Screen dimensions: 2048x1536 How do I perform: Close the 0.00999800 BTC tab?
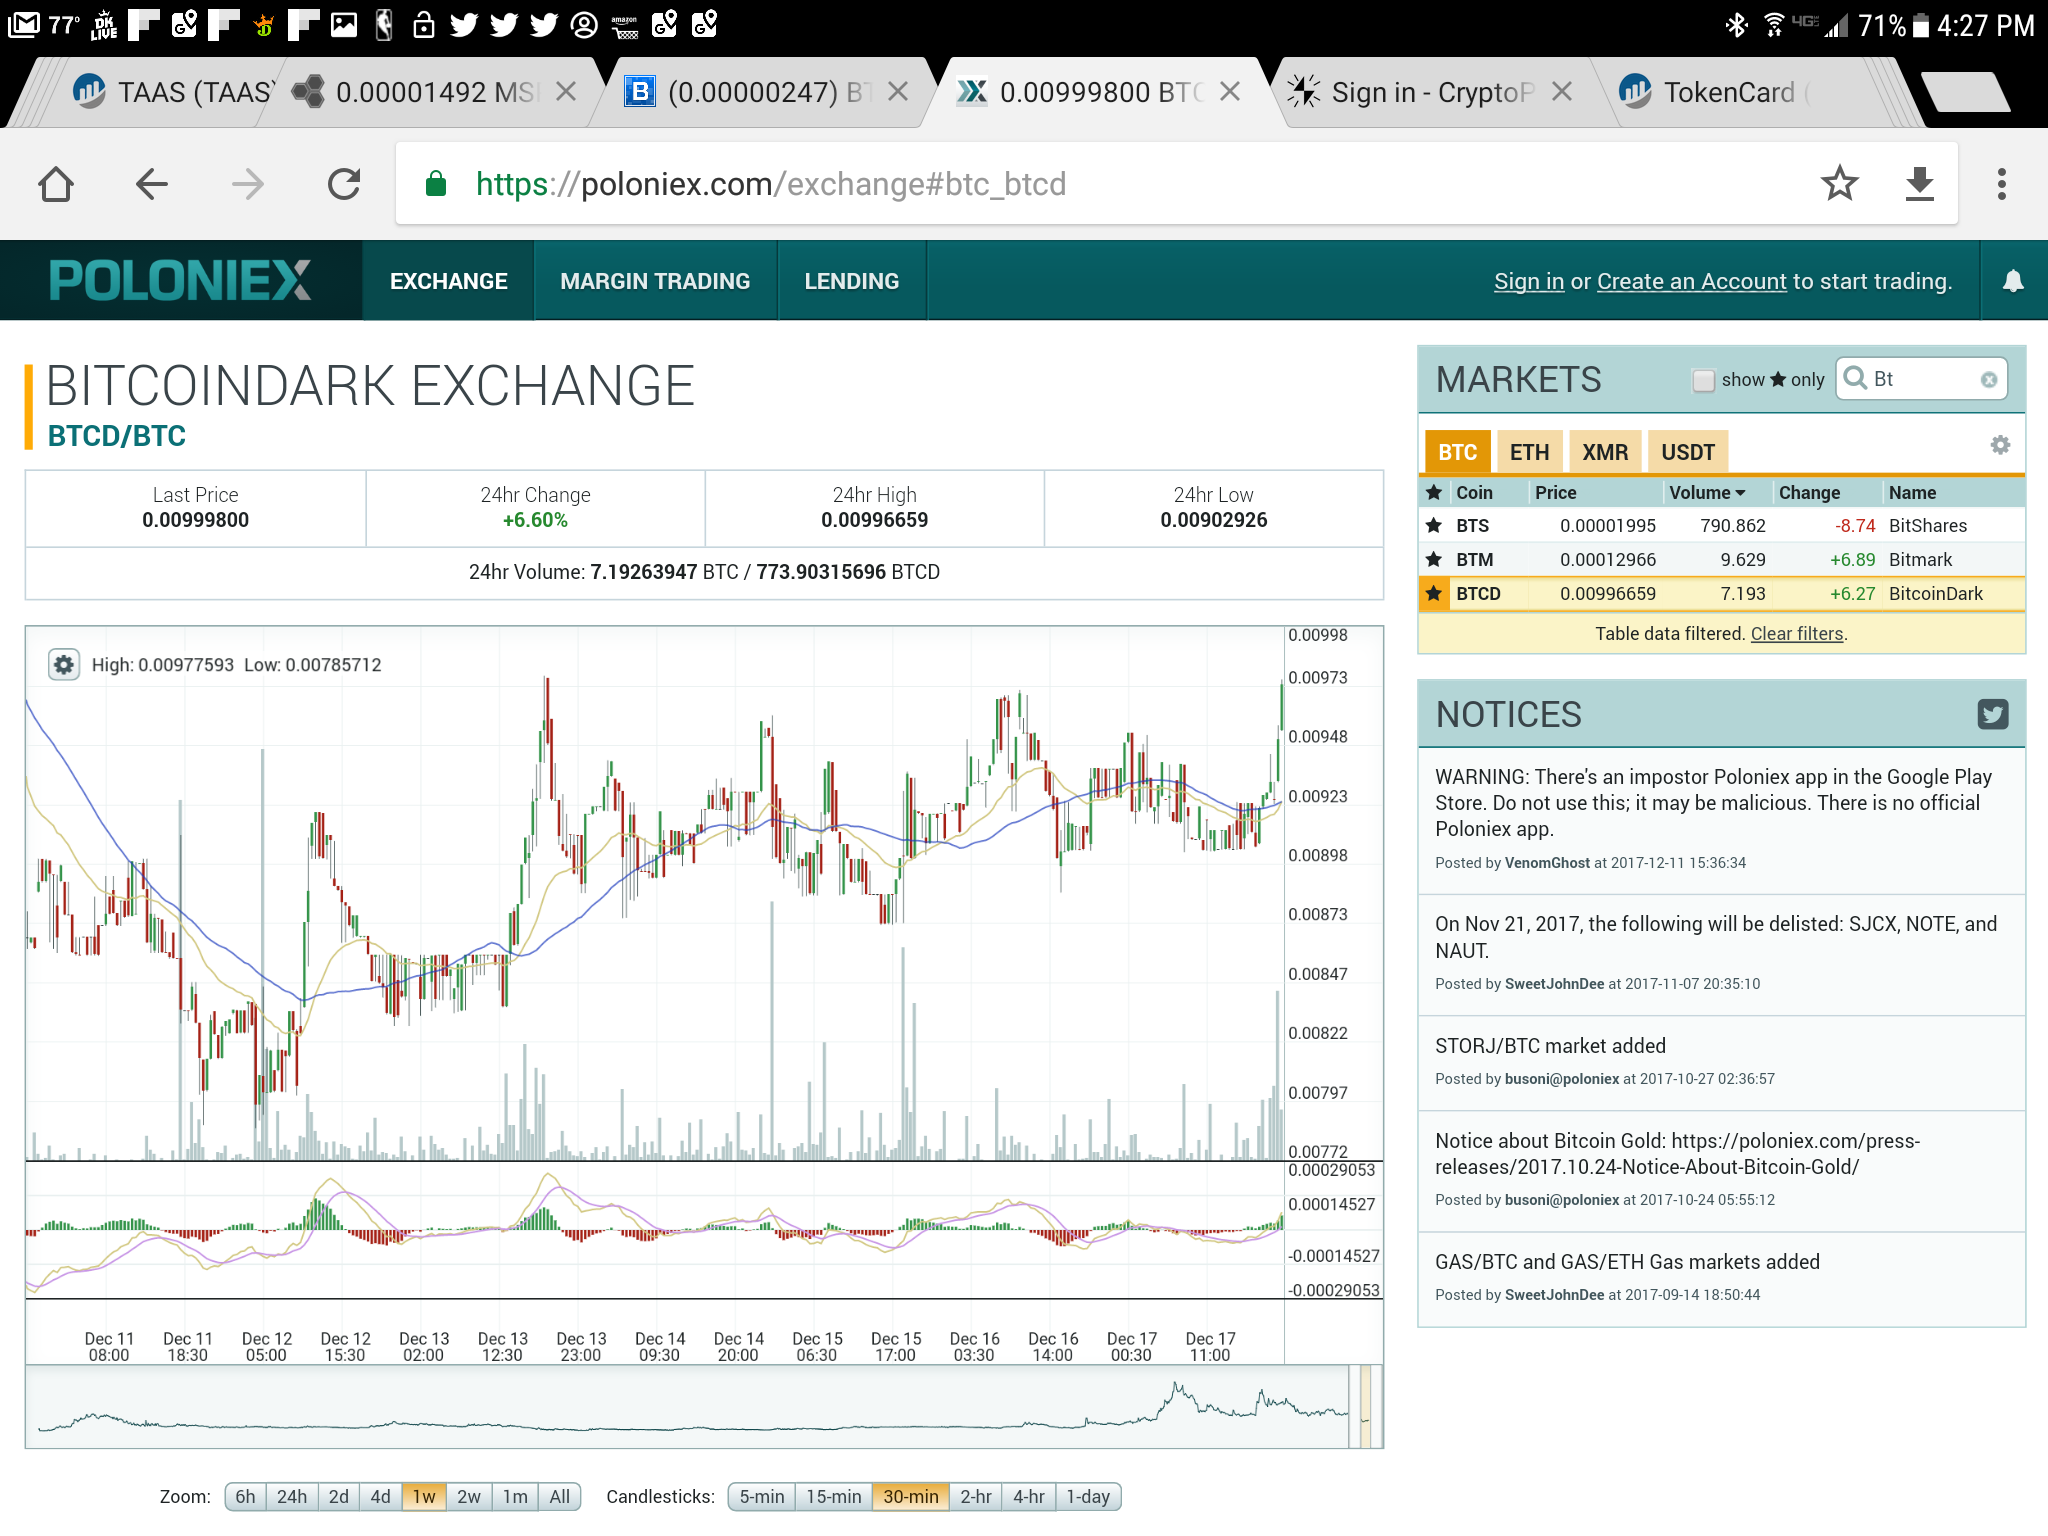click(1230, 92)
